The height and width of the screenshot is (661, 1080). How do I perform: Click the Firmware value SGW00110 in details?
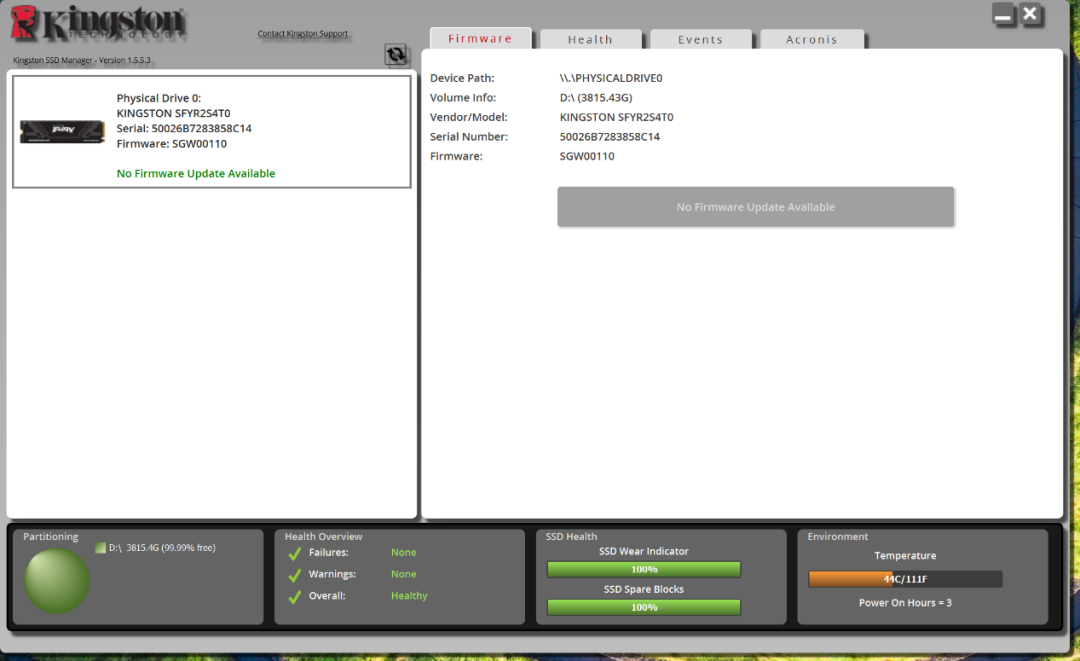[x=587, y=156]
